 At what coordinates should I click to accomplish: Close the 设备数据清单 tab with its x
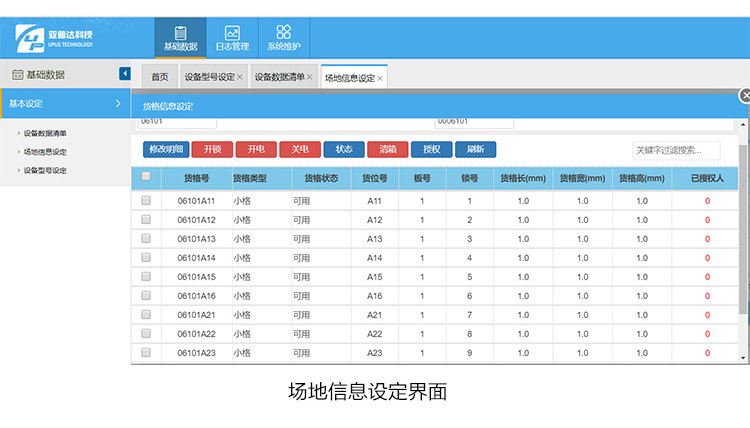pos(309,77)
